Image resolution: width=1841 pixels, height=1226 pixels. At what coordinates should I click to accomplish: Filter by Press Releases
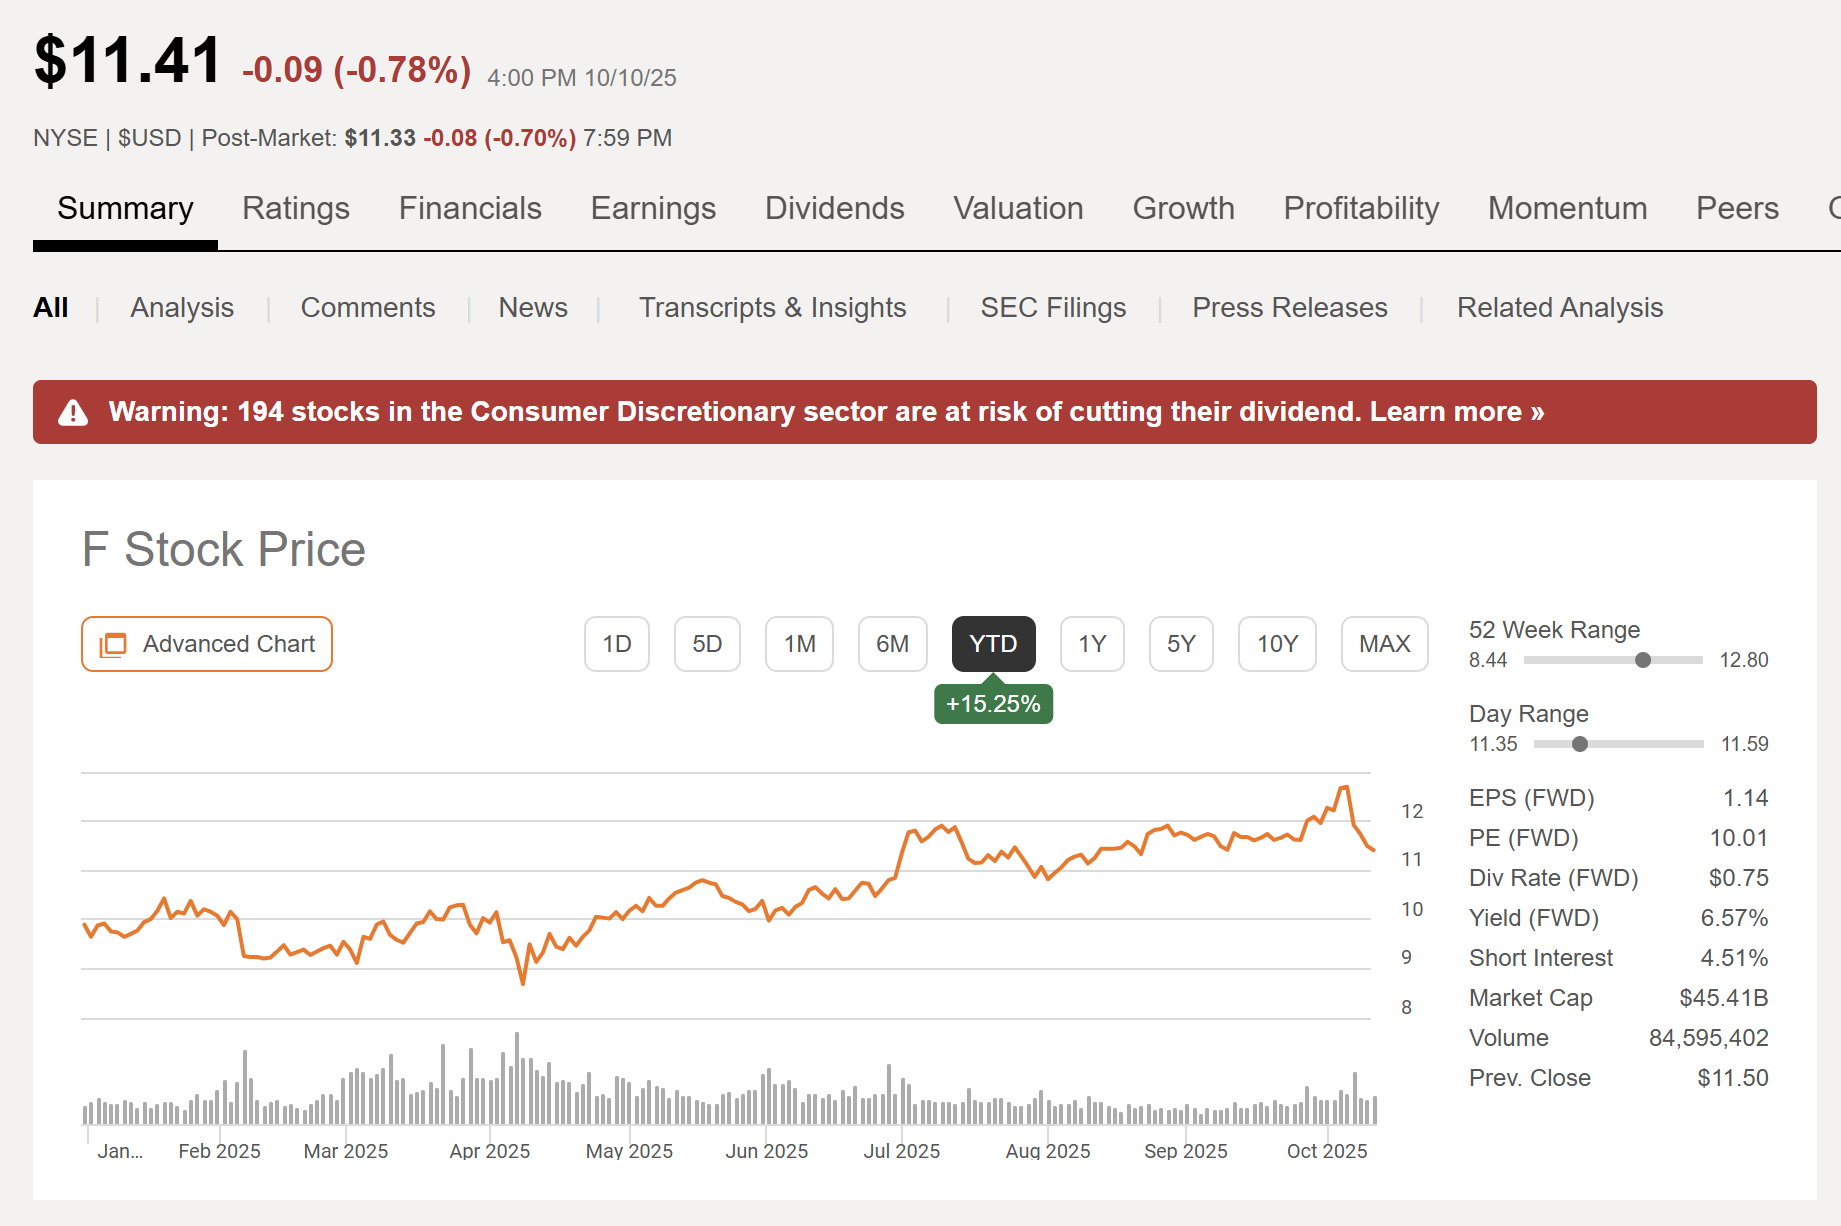tap(1289, 307)
